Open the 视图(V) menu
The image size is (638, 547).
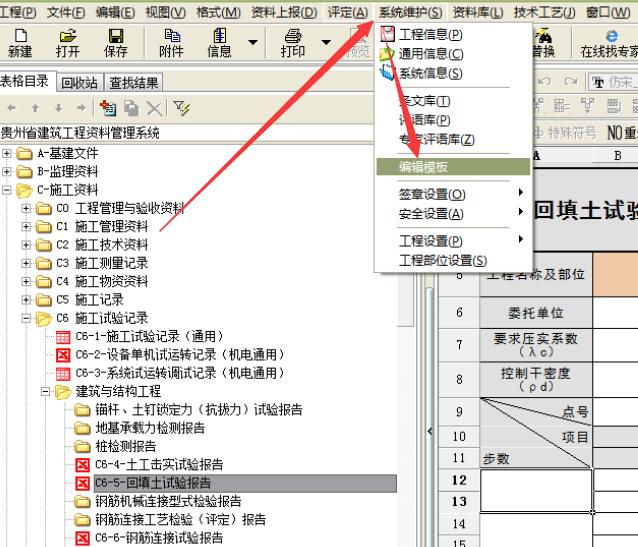166,13
